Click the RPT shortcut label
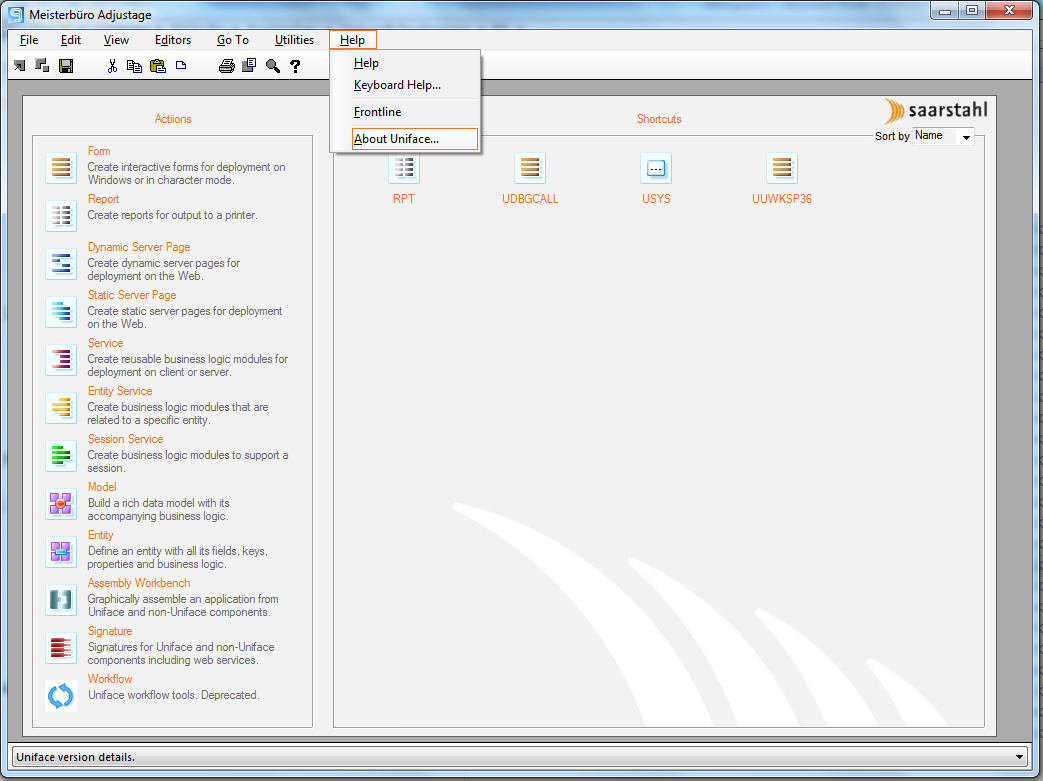Image resolution: width=1043 pixels, height=781 pixels. point(404,199)
